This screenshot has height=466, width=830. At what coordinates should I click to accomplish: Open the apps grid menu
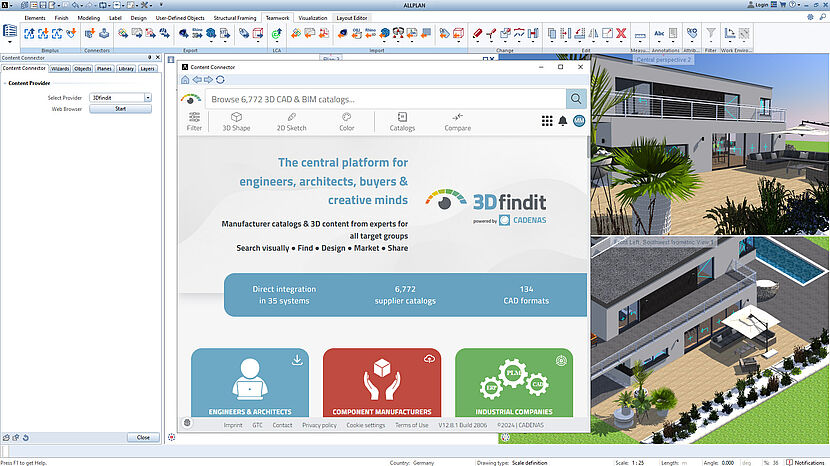(547, 121)
